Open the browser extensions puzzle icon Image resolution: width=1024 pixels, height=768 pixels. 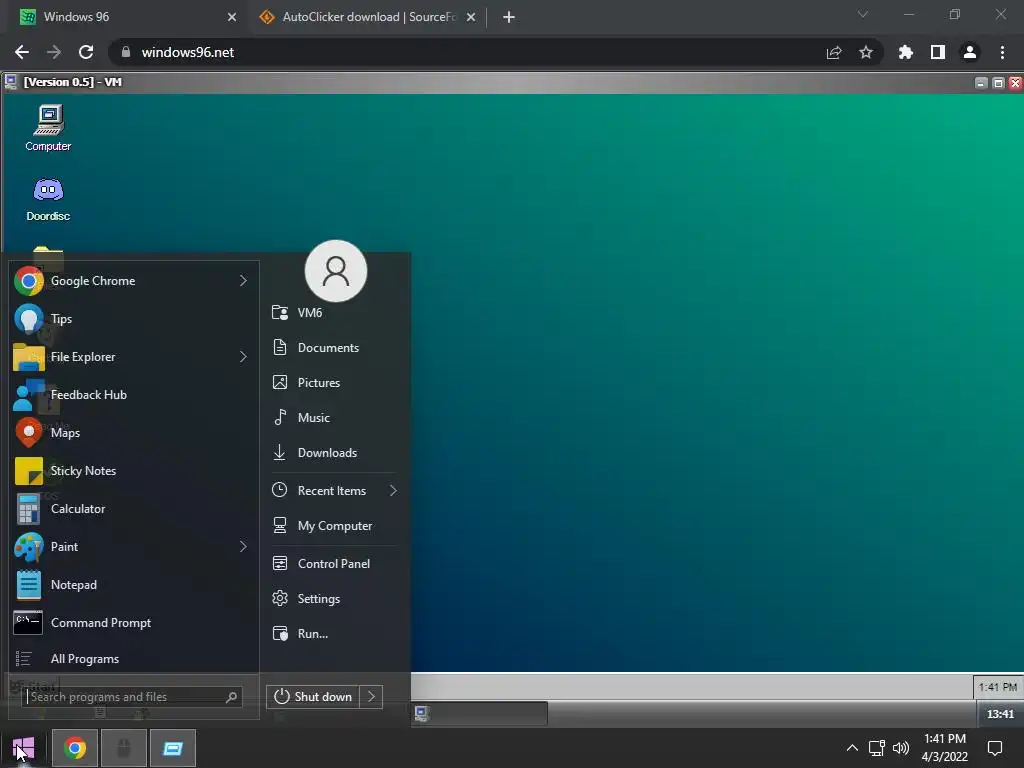click(905, 52)
